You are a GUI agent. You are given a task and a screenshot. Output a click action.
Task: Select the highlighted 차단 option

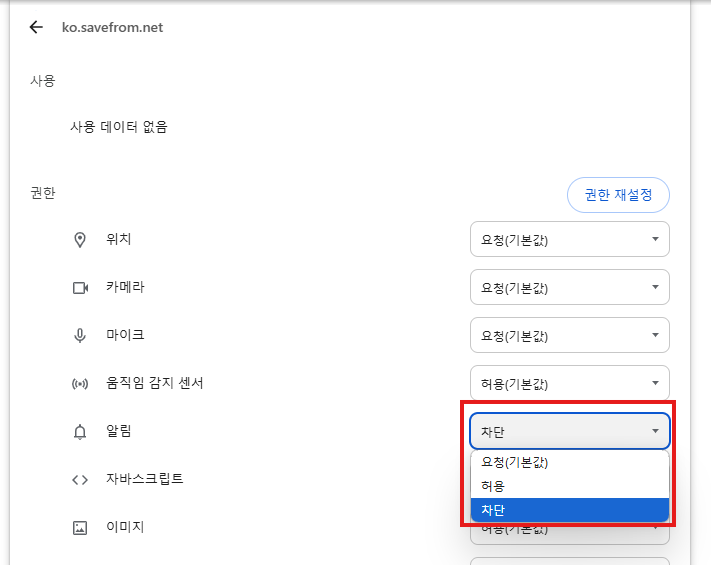569,510
